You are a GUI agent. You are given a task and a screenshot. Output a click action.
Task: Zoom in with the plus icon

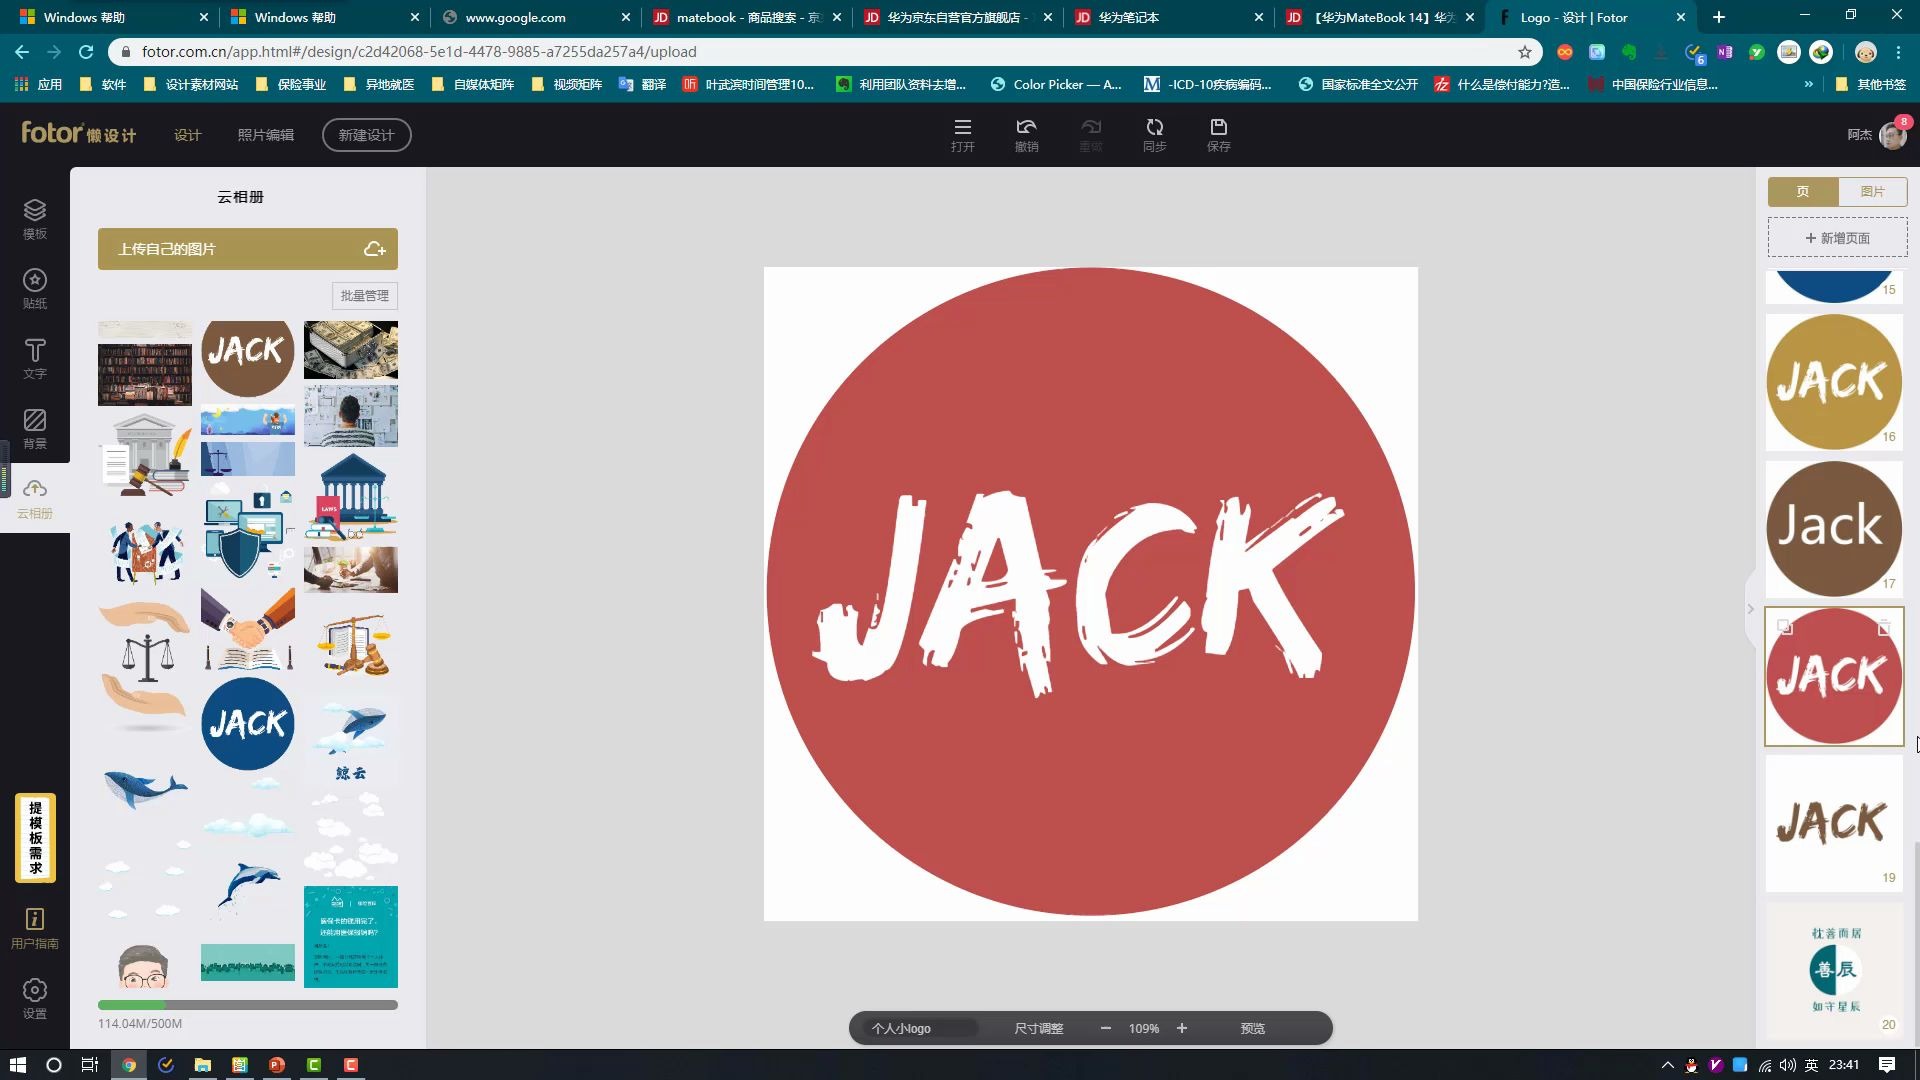coord(1182,1028)
